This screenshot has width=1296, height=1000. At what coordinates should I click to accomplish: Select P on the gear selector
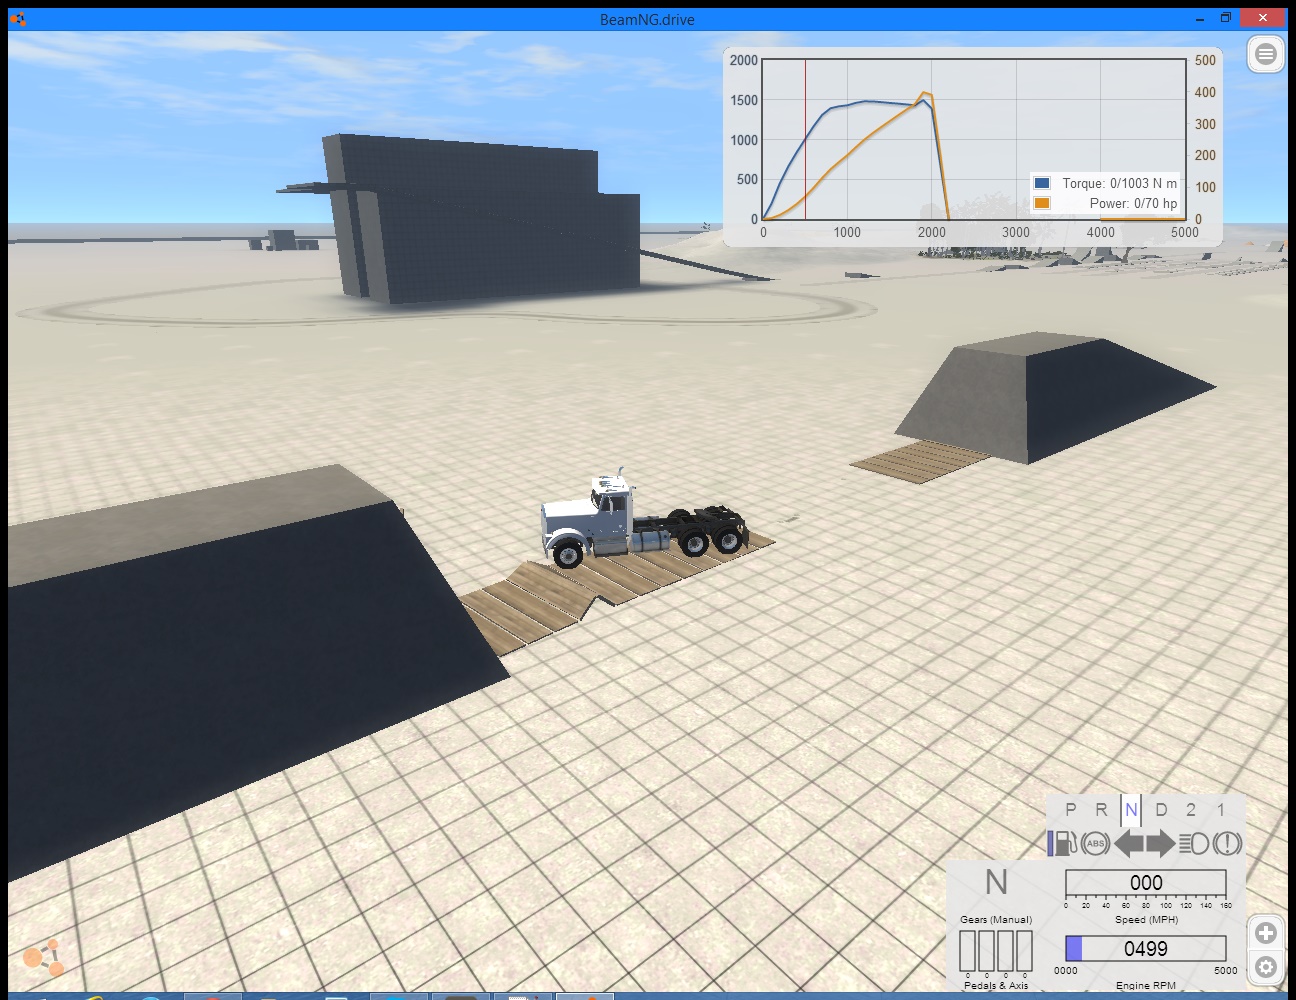pyautogui.click(x=1071, y=810)
